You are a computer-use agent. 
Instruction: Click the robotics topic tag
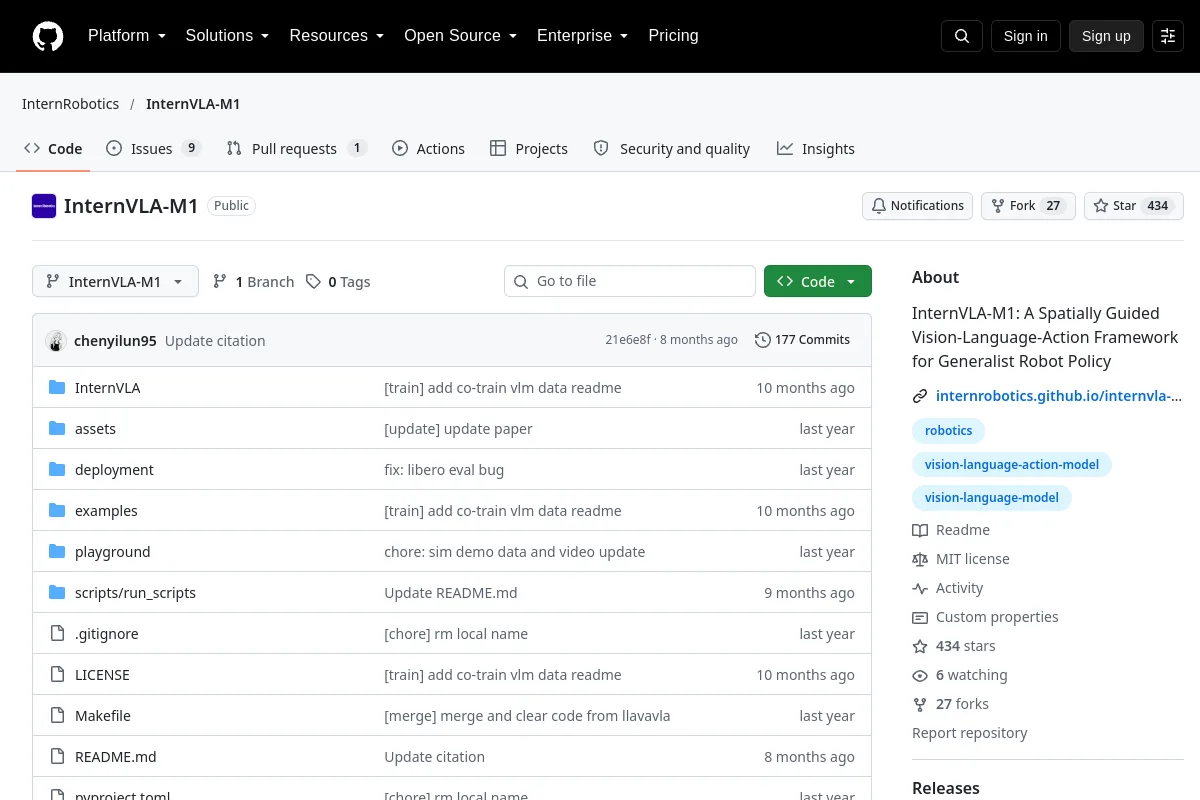[x=949, y=431]
